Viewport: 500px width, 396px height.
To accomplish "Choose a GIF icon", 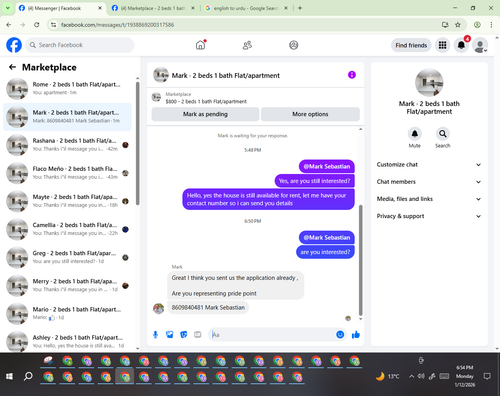I will click(198, 334).
